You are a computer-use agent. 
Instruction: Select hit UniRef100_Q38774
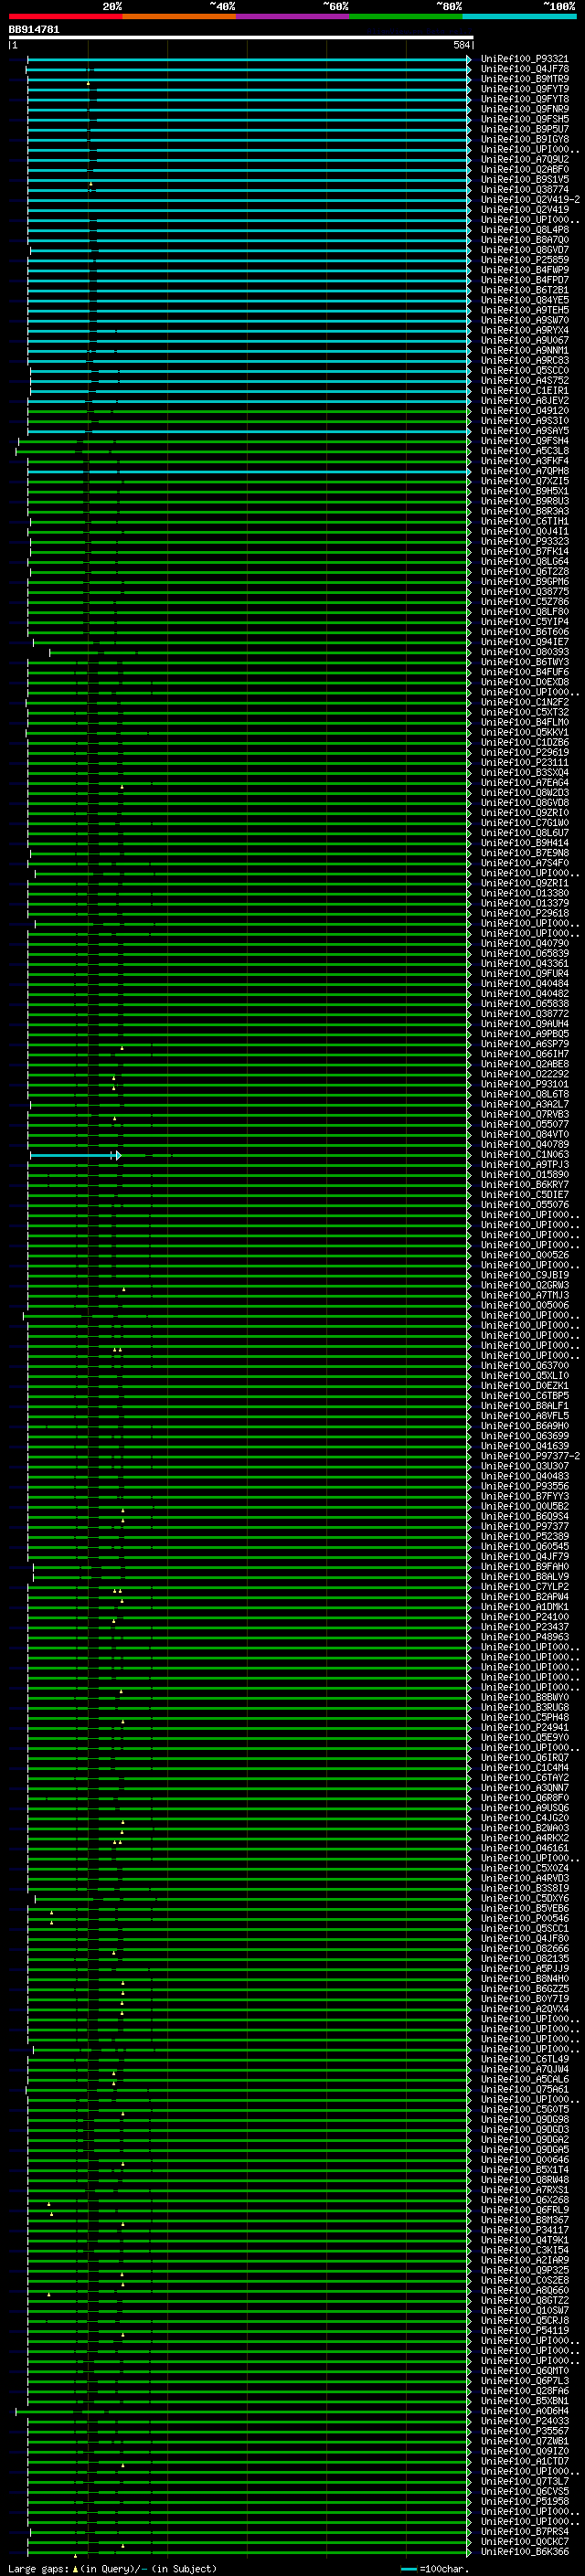pyautogui.click(x=524, y=189)
